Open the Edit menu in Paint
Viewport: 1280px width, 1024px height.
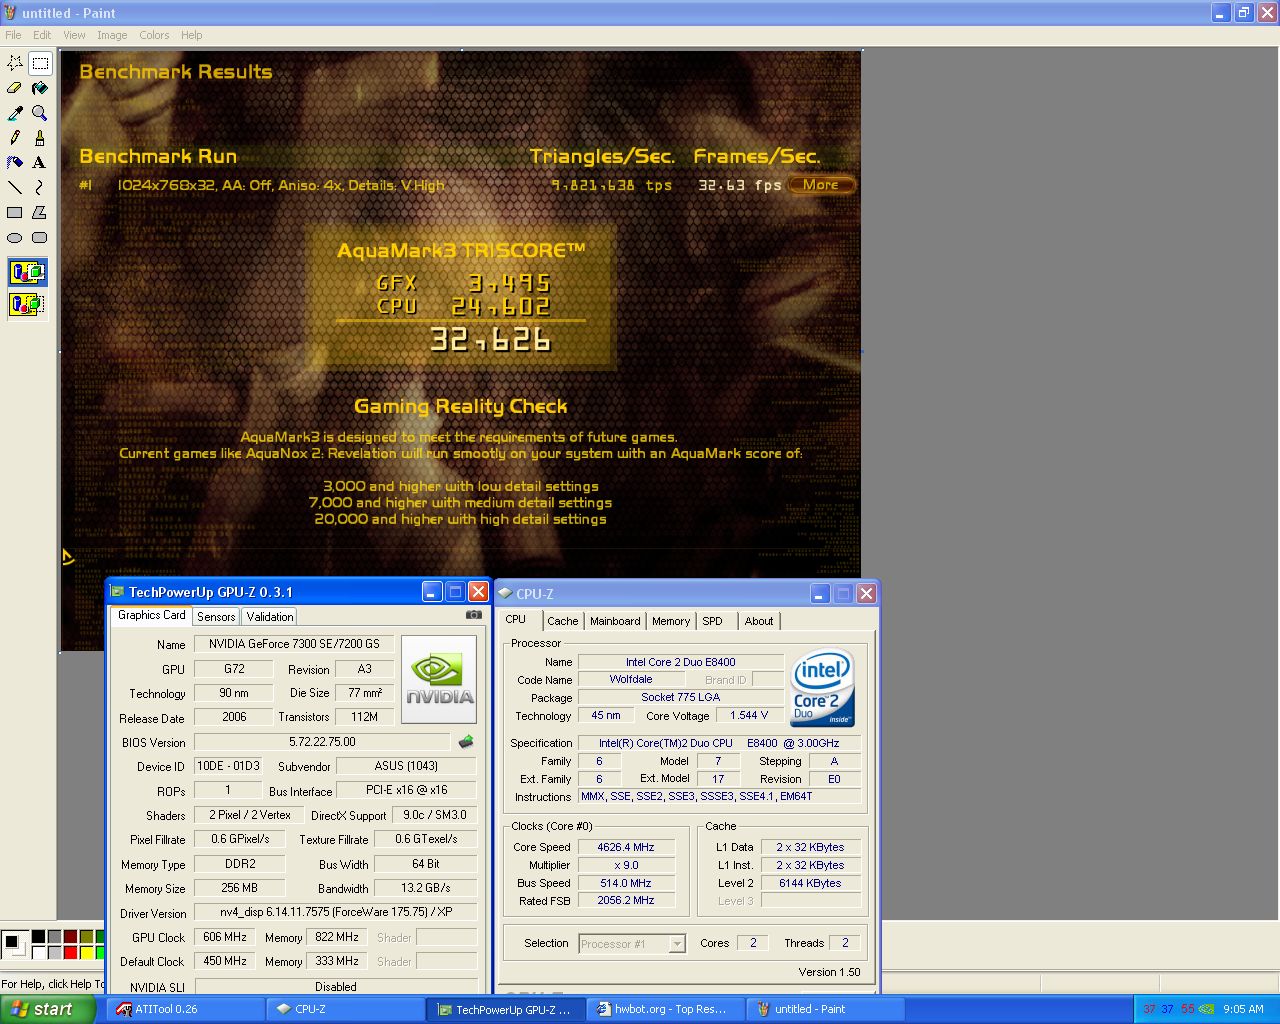pos(42,35)
